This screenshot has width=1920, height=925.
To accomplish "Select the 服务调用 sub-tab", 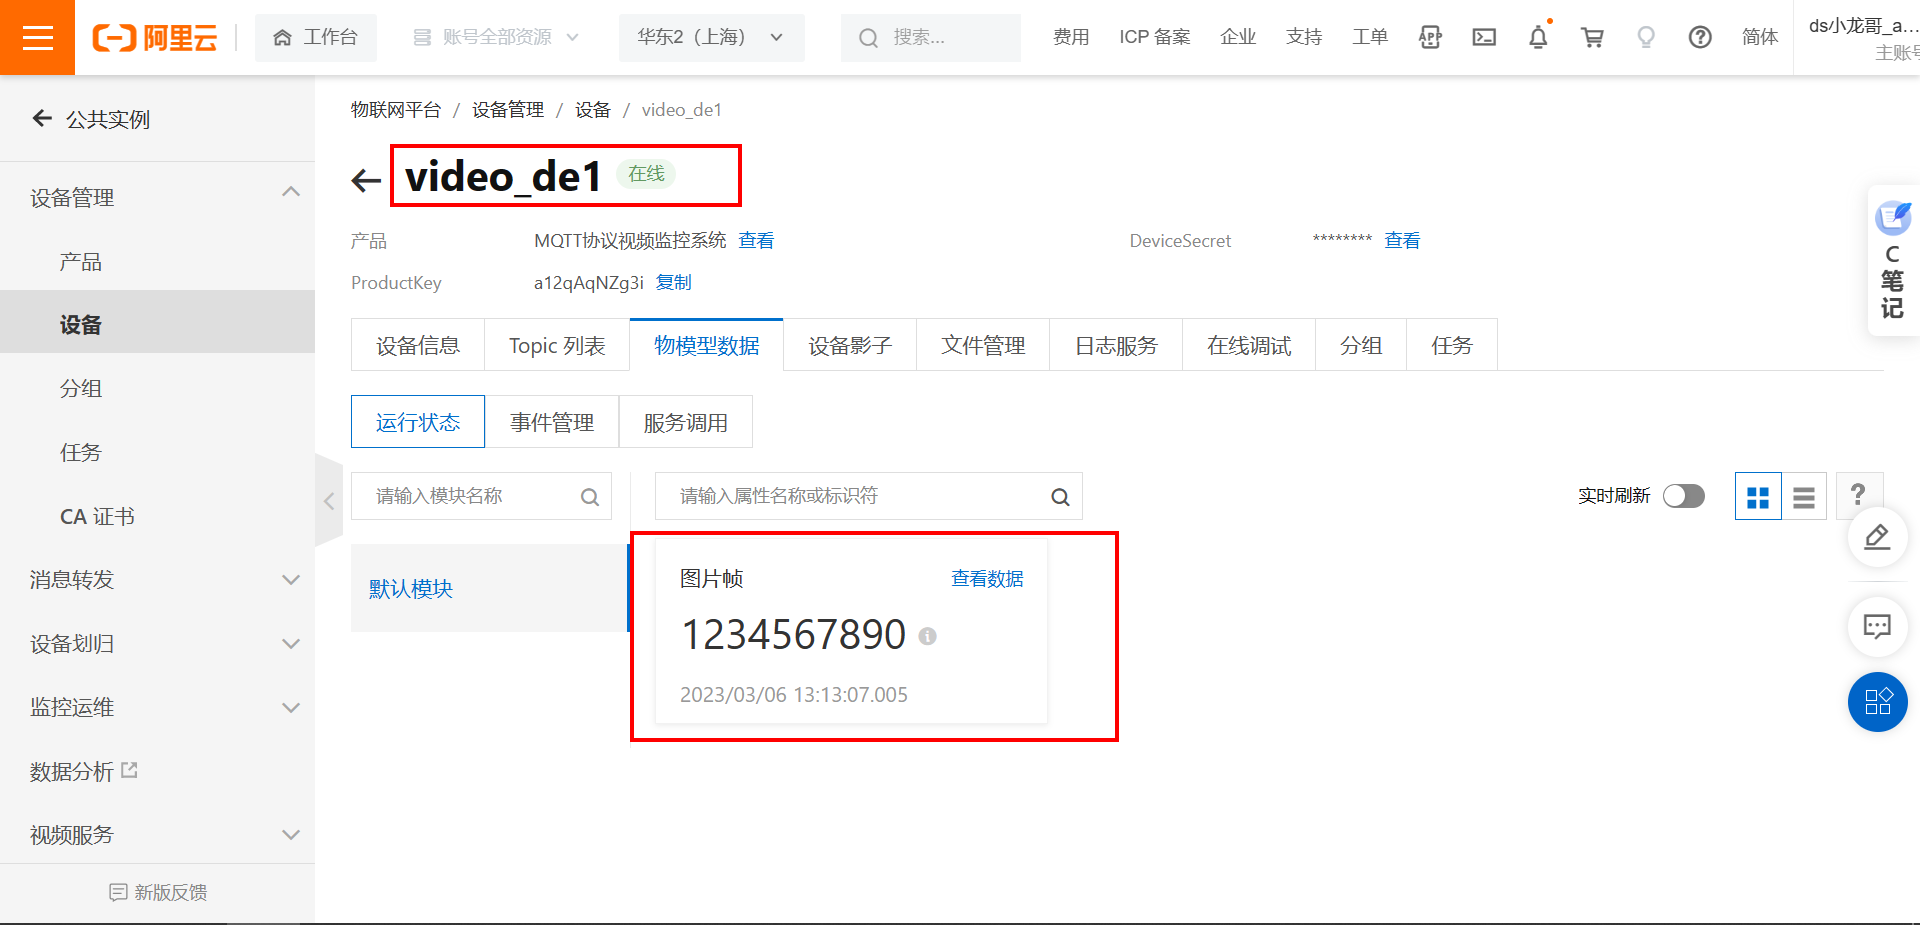I will 686,422.
